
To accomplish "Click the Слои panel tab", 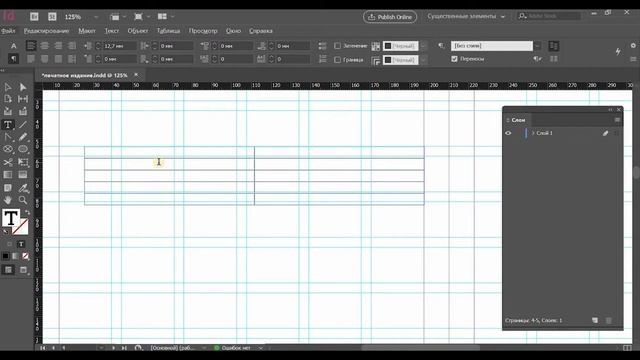I will [x=518, y=120].
